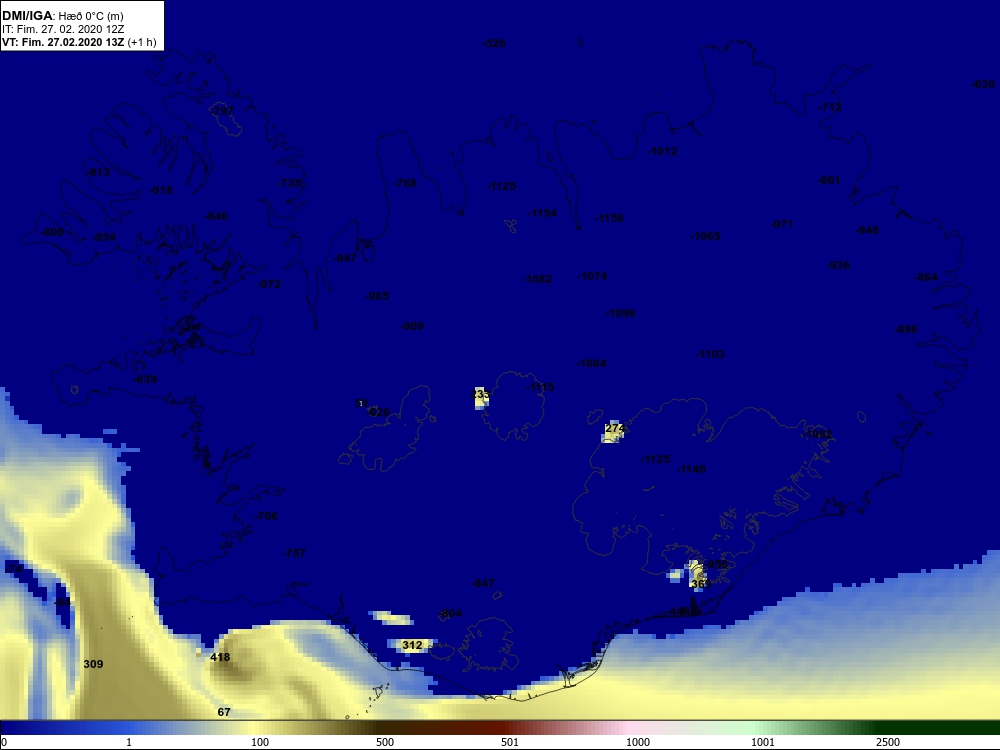Select the 67 value near the legend
The width and height of the screenshot is (1000, 750).
tap(224, 712)
